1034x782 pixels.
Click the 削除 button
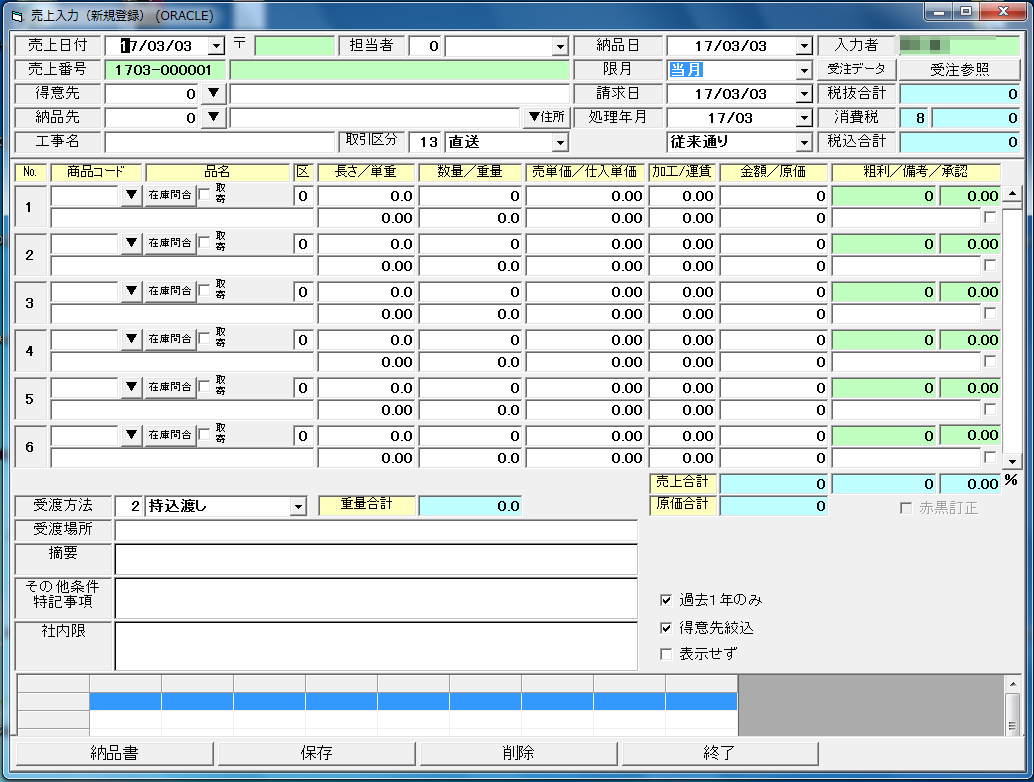pyautogui.click(x=518, y=753)
